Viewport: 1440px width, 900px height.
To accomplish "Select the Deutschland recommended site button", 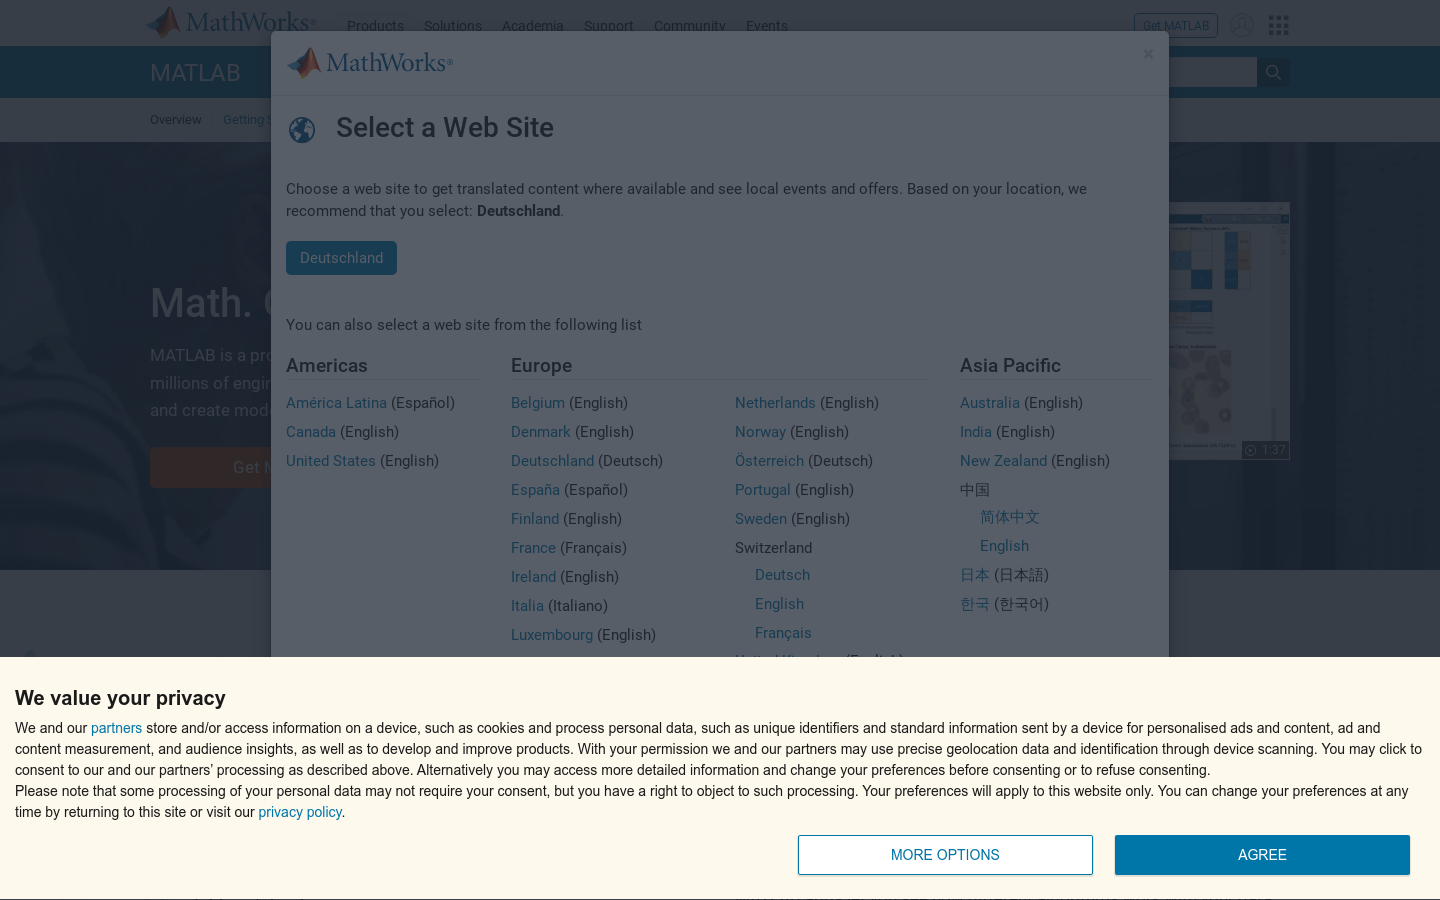I will [x=341, y=258].
